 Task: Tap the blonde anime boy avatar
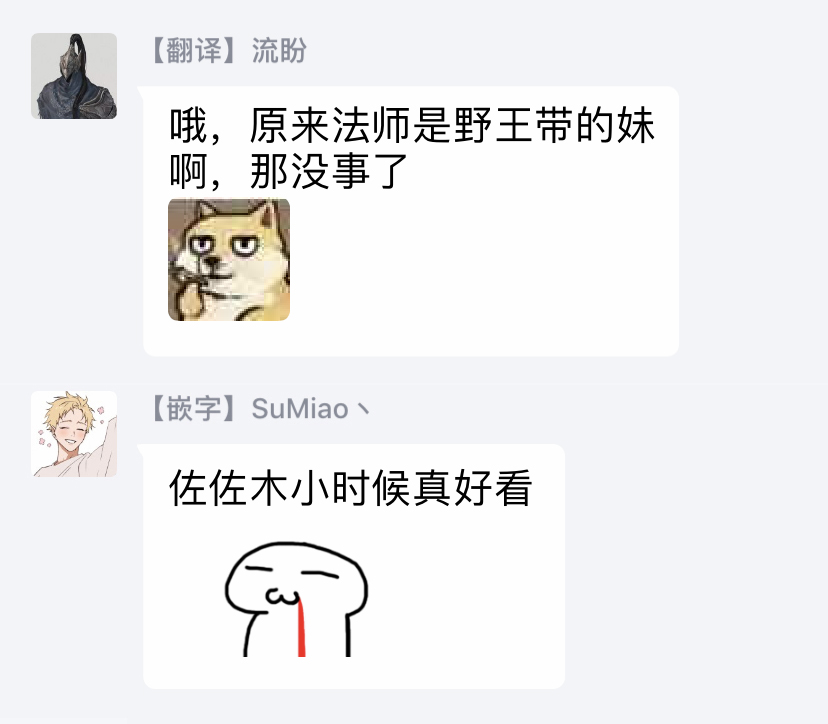(x=74, y=434)
